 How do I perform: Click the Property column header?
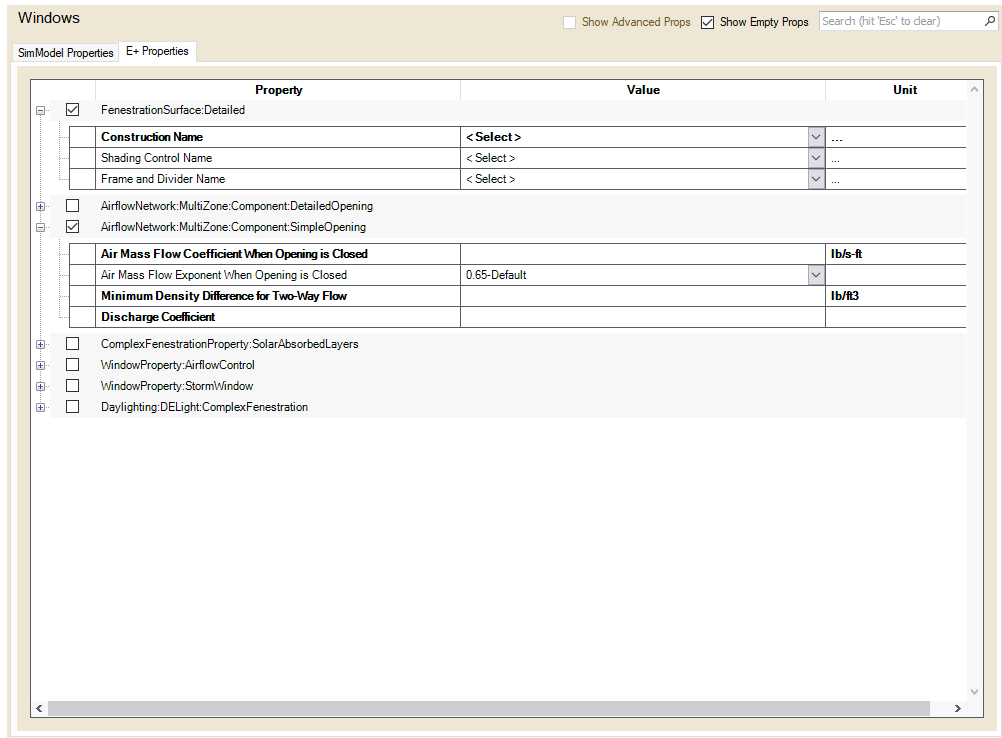(278, 90)
